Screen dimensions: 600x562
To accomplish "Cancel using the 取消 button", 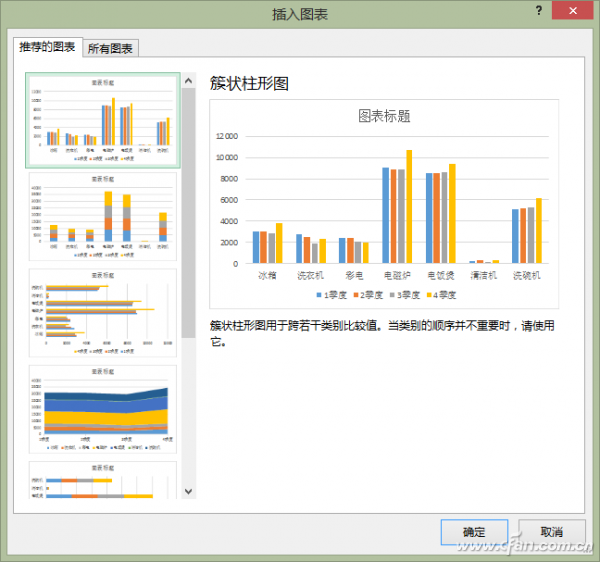I will pyautogui.click(x=551, y=531).
